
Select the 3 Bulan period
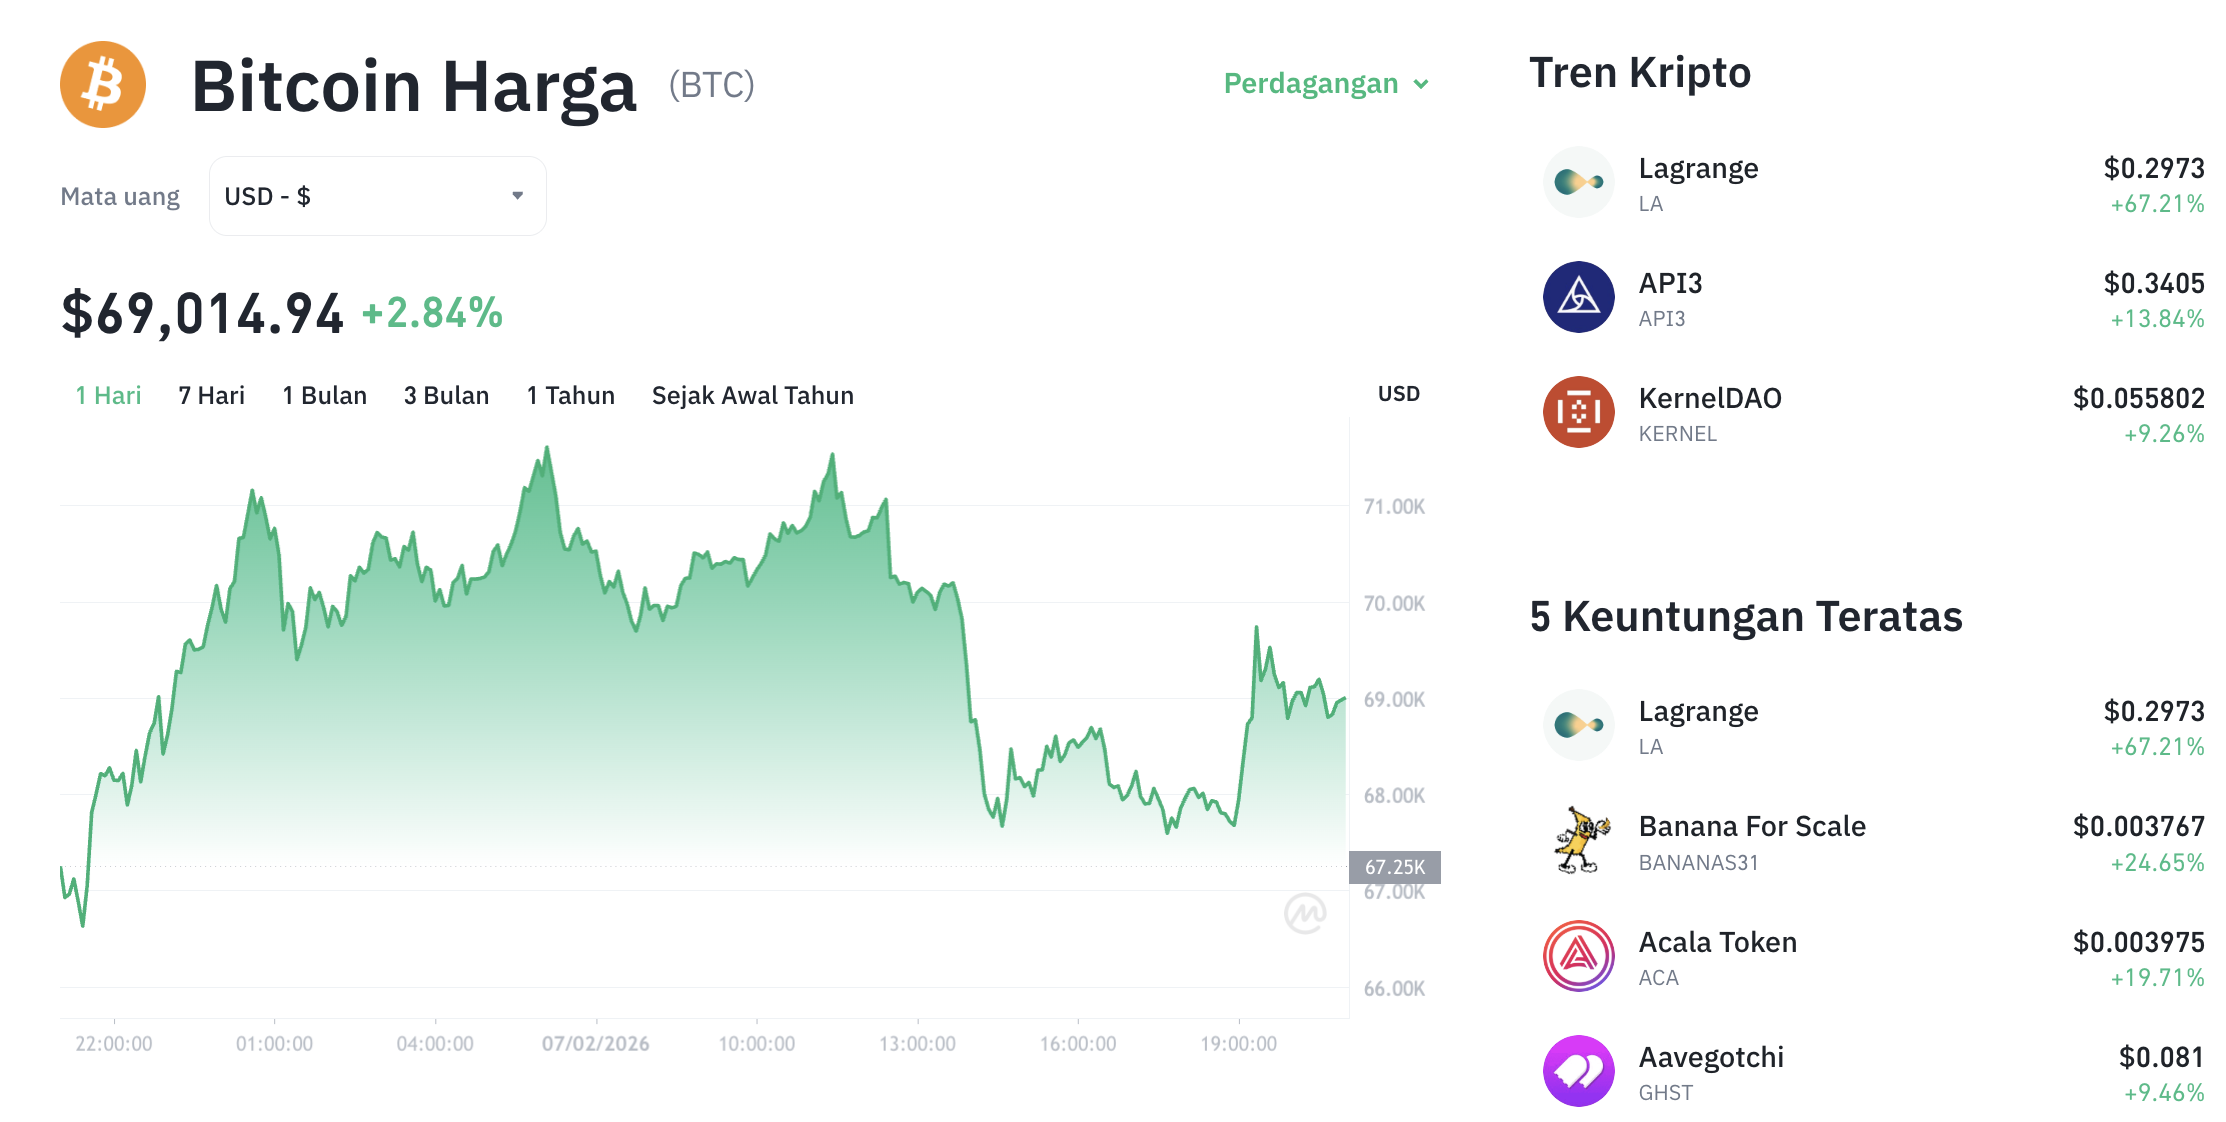coord(446,395)
